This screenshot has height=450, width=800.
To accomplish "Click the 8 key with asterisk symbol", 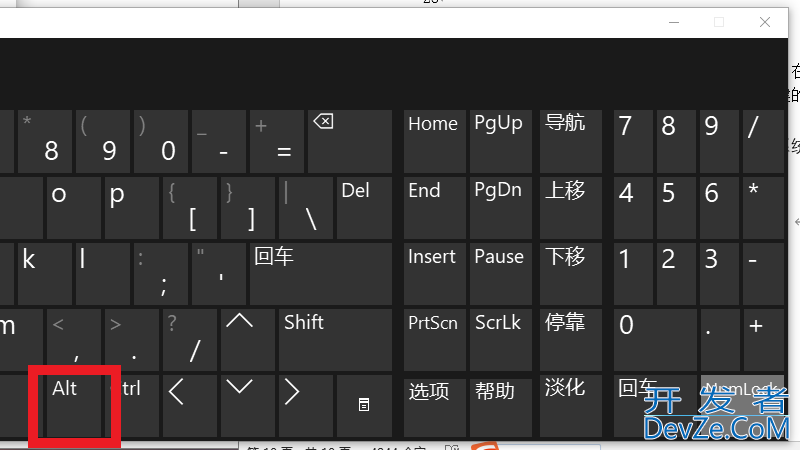I will point(45,142).
